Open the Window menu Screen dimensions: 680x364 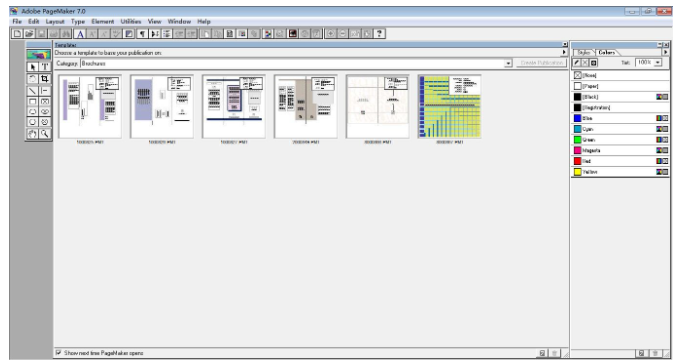pos(180,21)
